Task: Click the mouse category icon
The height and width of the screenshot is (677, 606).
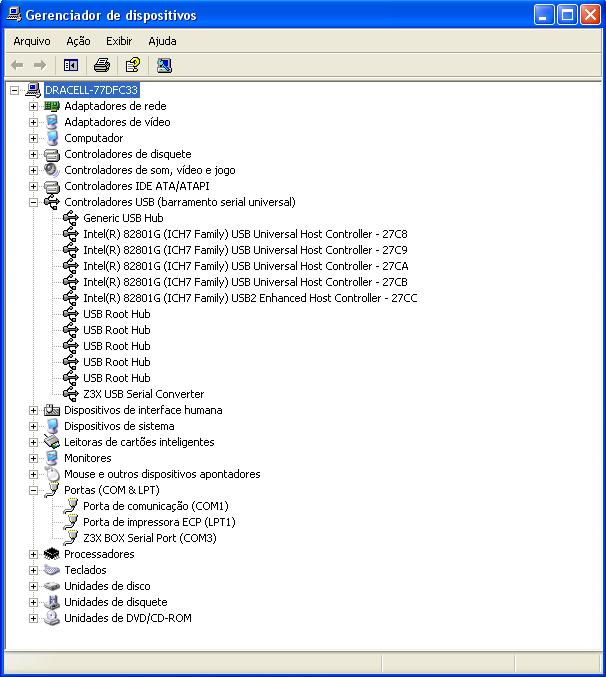Action: point(52,474)
